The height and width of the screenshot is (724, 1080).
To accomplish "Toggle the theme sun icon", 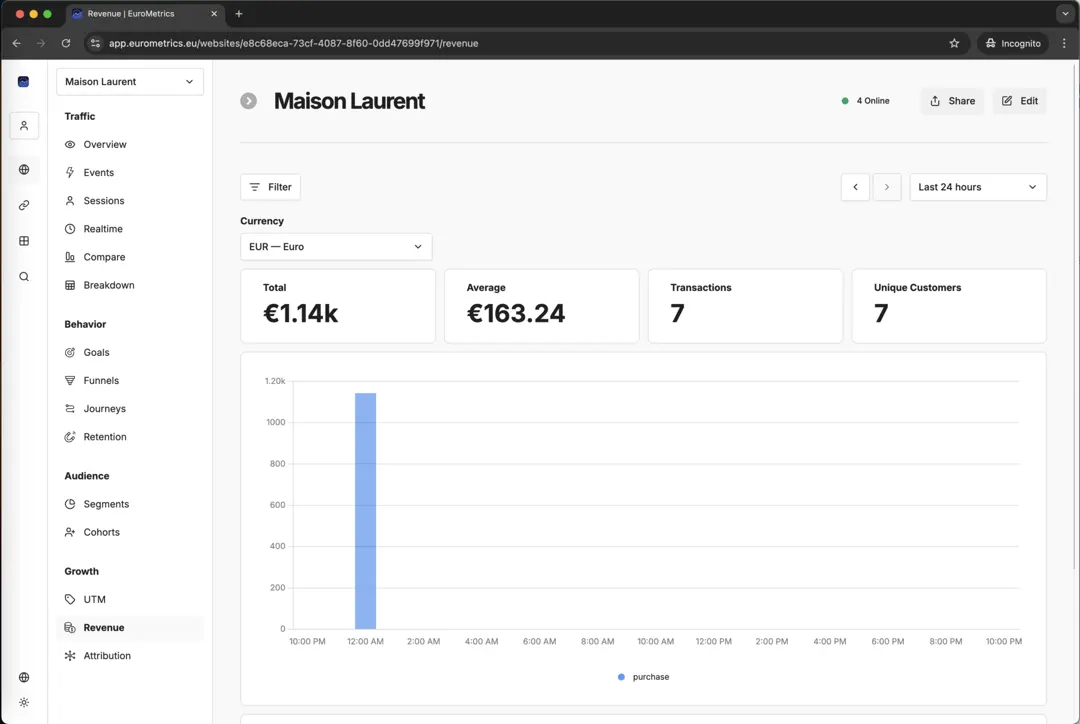I will (24, 703).
